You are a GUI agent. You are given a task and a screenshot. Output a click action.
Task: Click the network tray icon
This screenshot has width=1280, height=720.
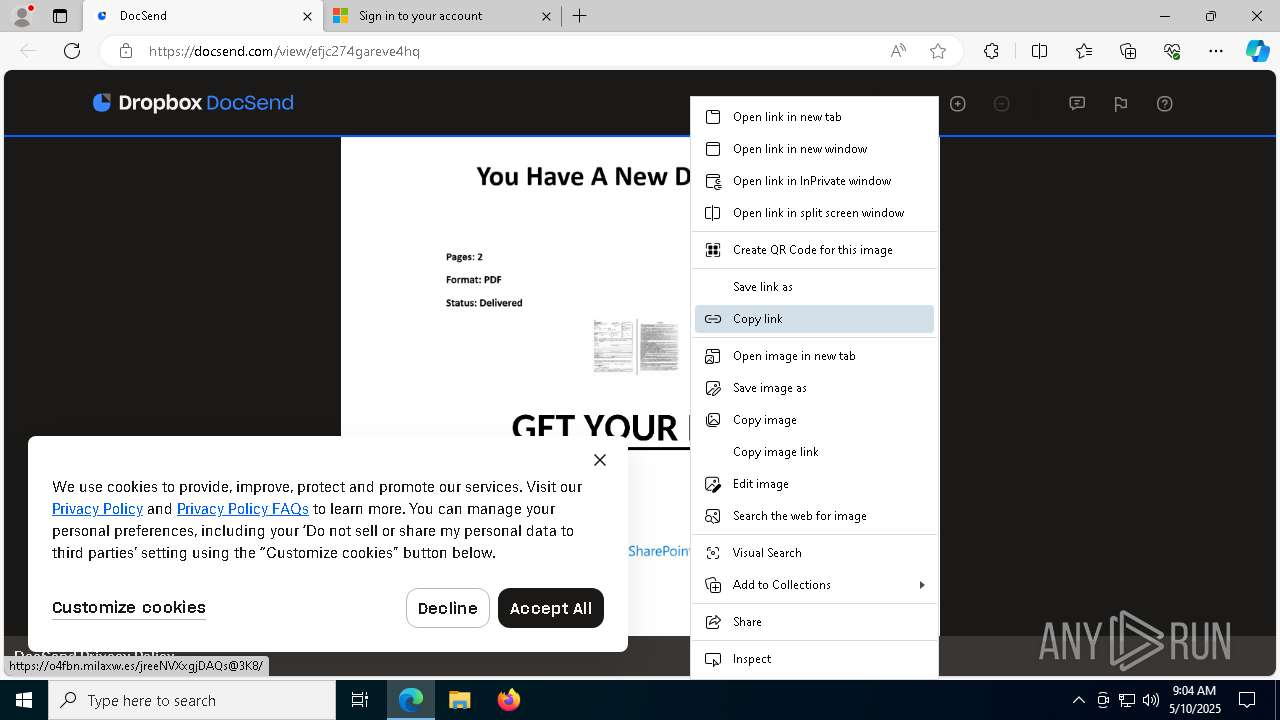(x=1127, y=700)
